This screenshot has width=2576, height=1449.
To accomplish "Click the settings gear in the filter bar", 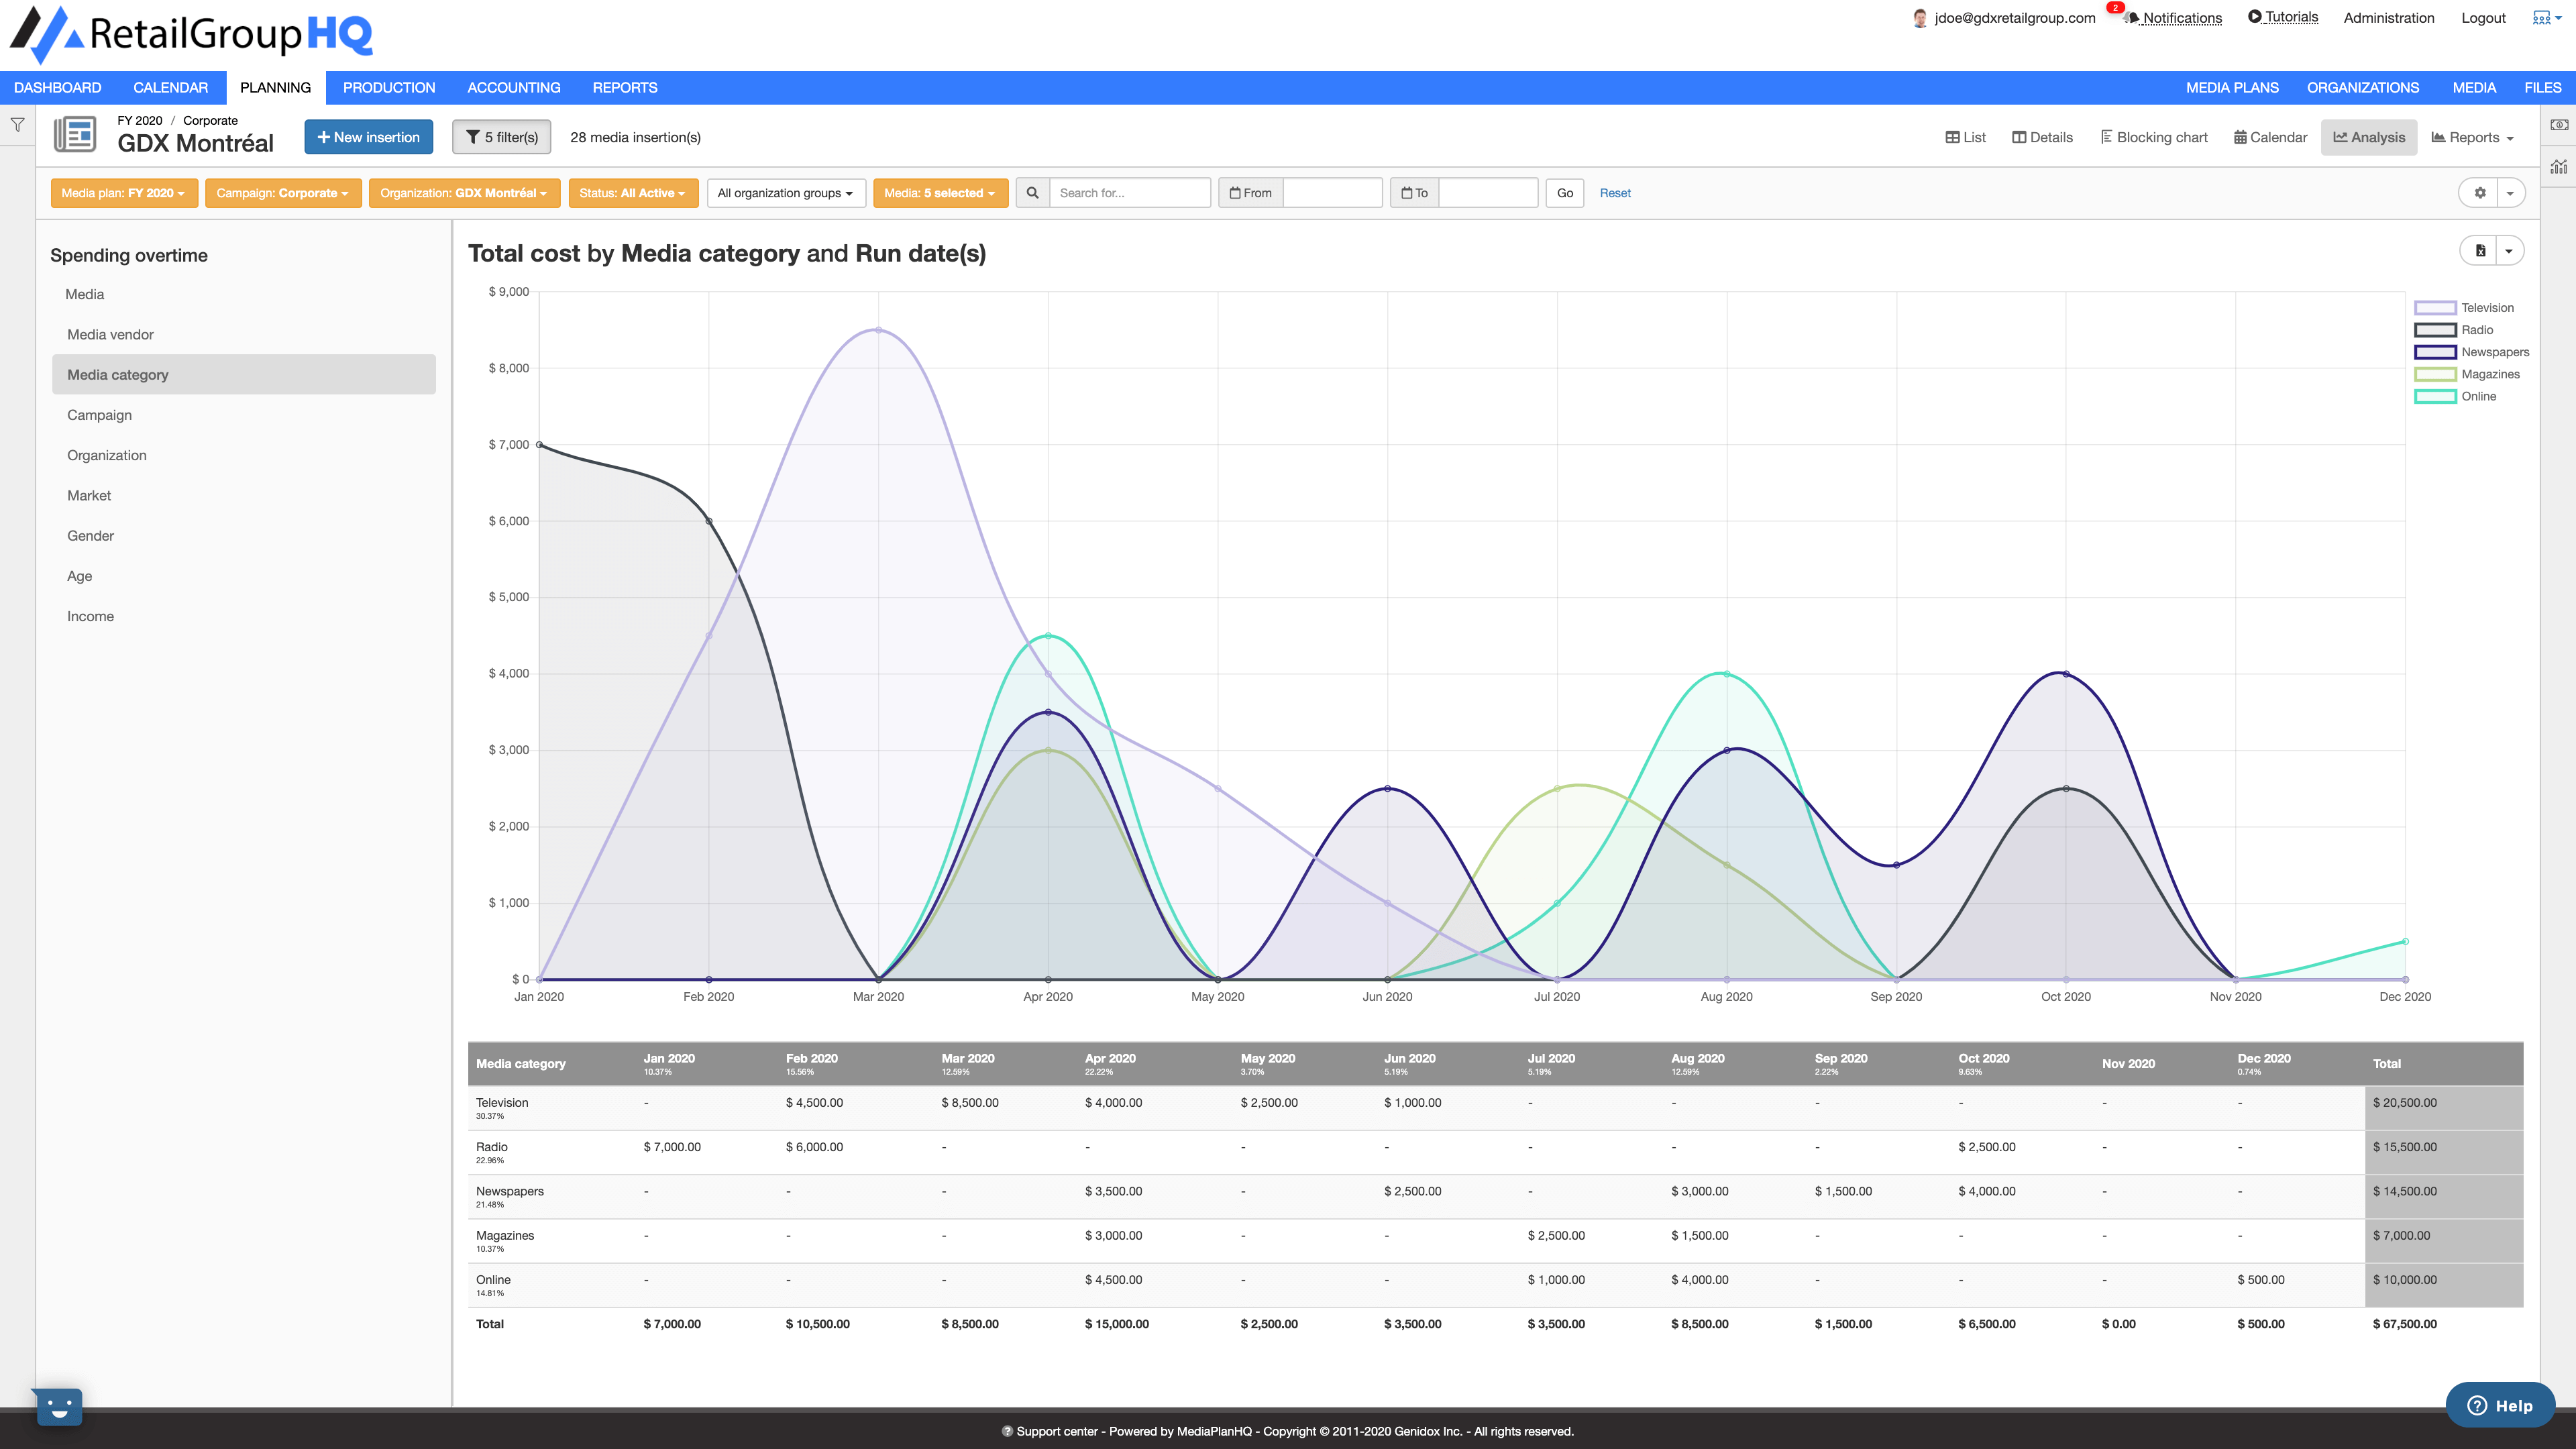I will pos(2480,193).
